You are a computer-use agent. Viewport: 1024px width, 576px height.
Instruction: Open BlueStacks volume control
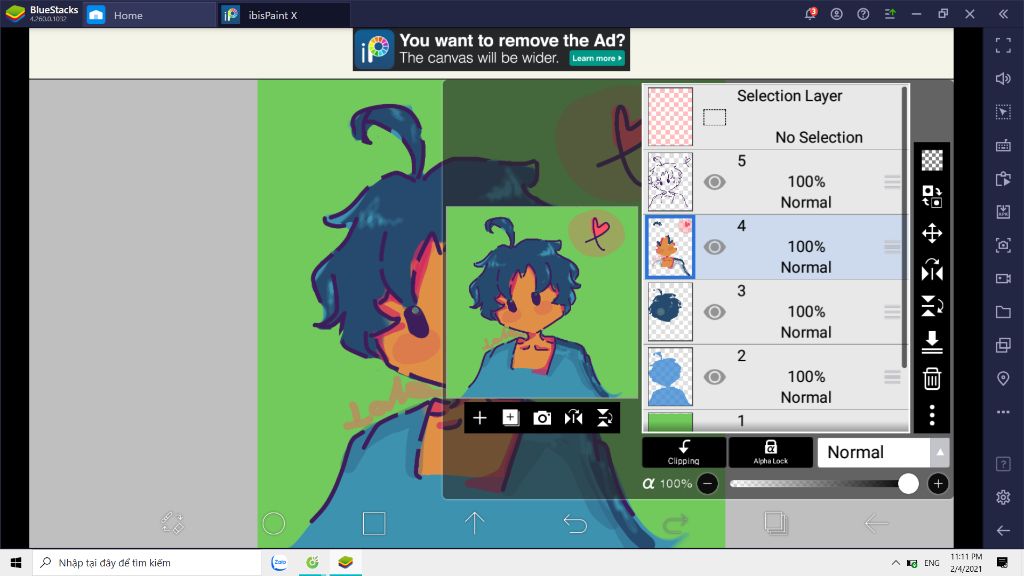(1003, 78)
